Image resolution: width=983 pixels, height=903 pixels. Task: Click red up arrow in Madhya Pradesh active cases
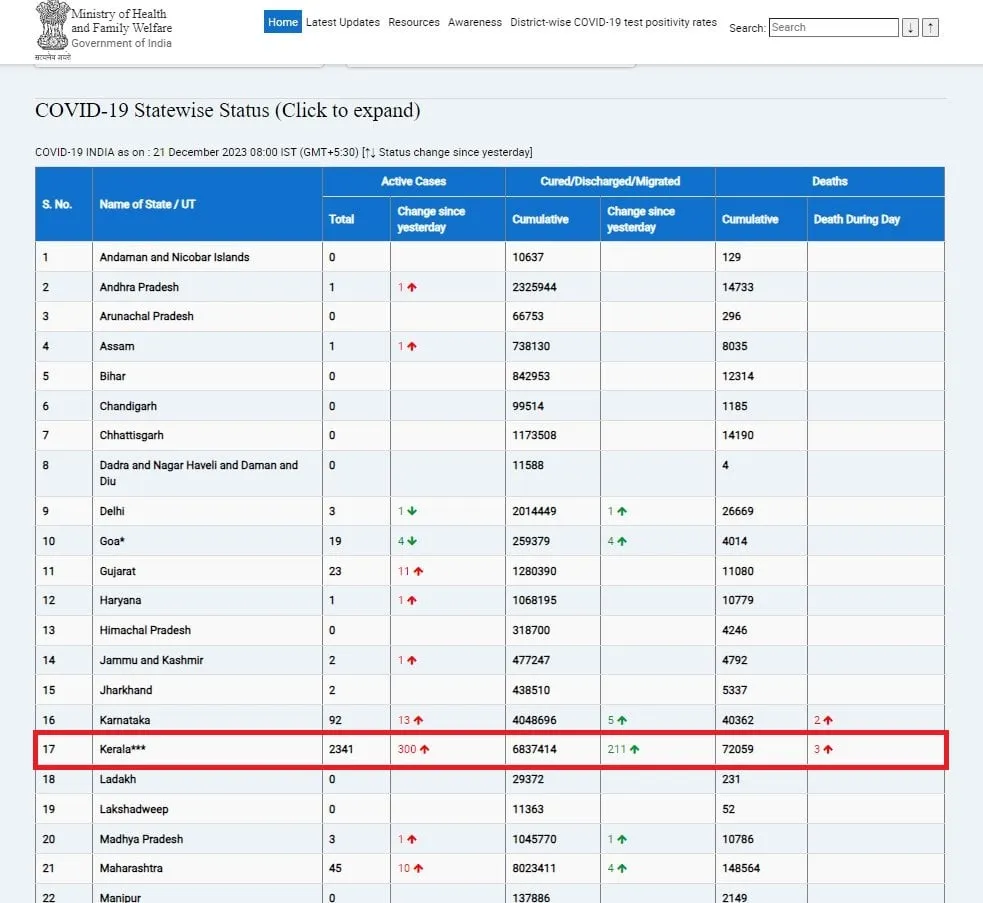[x=412, y=840]
